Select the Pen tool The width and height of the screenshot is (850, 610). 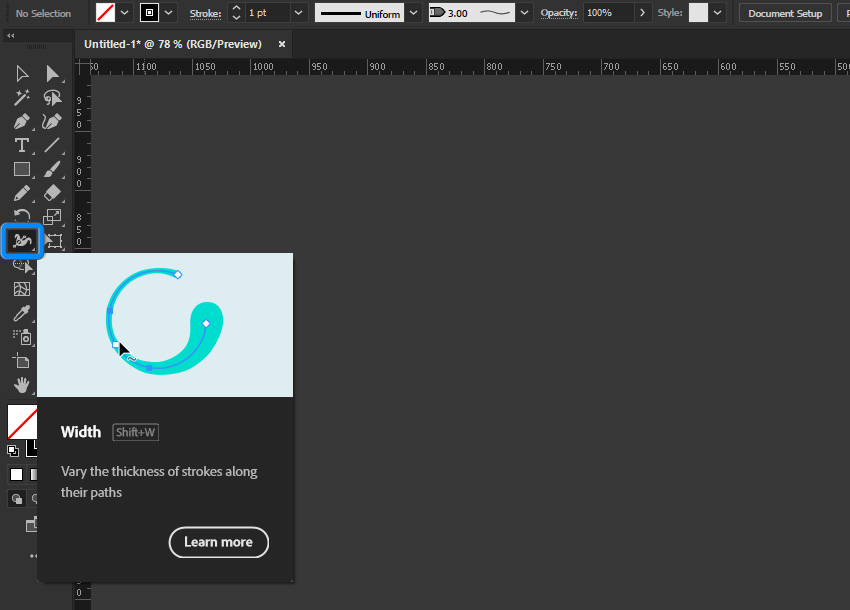click(21, 121)
